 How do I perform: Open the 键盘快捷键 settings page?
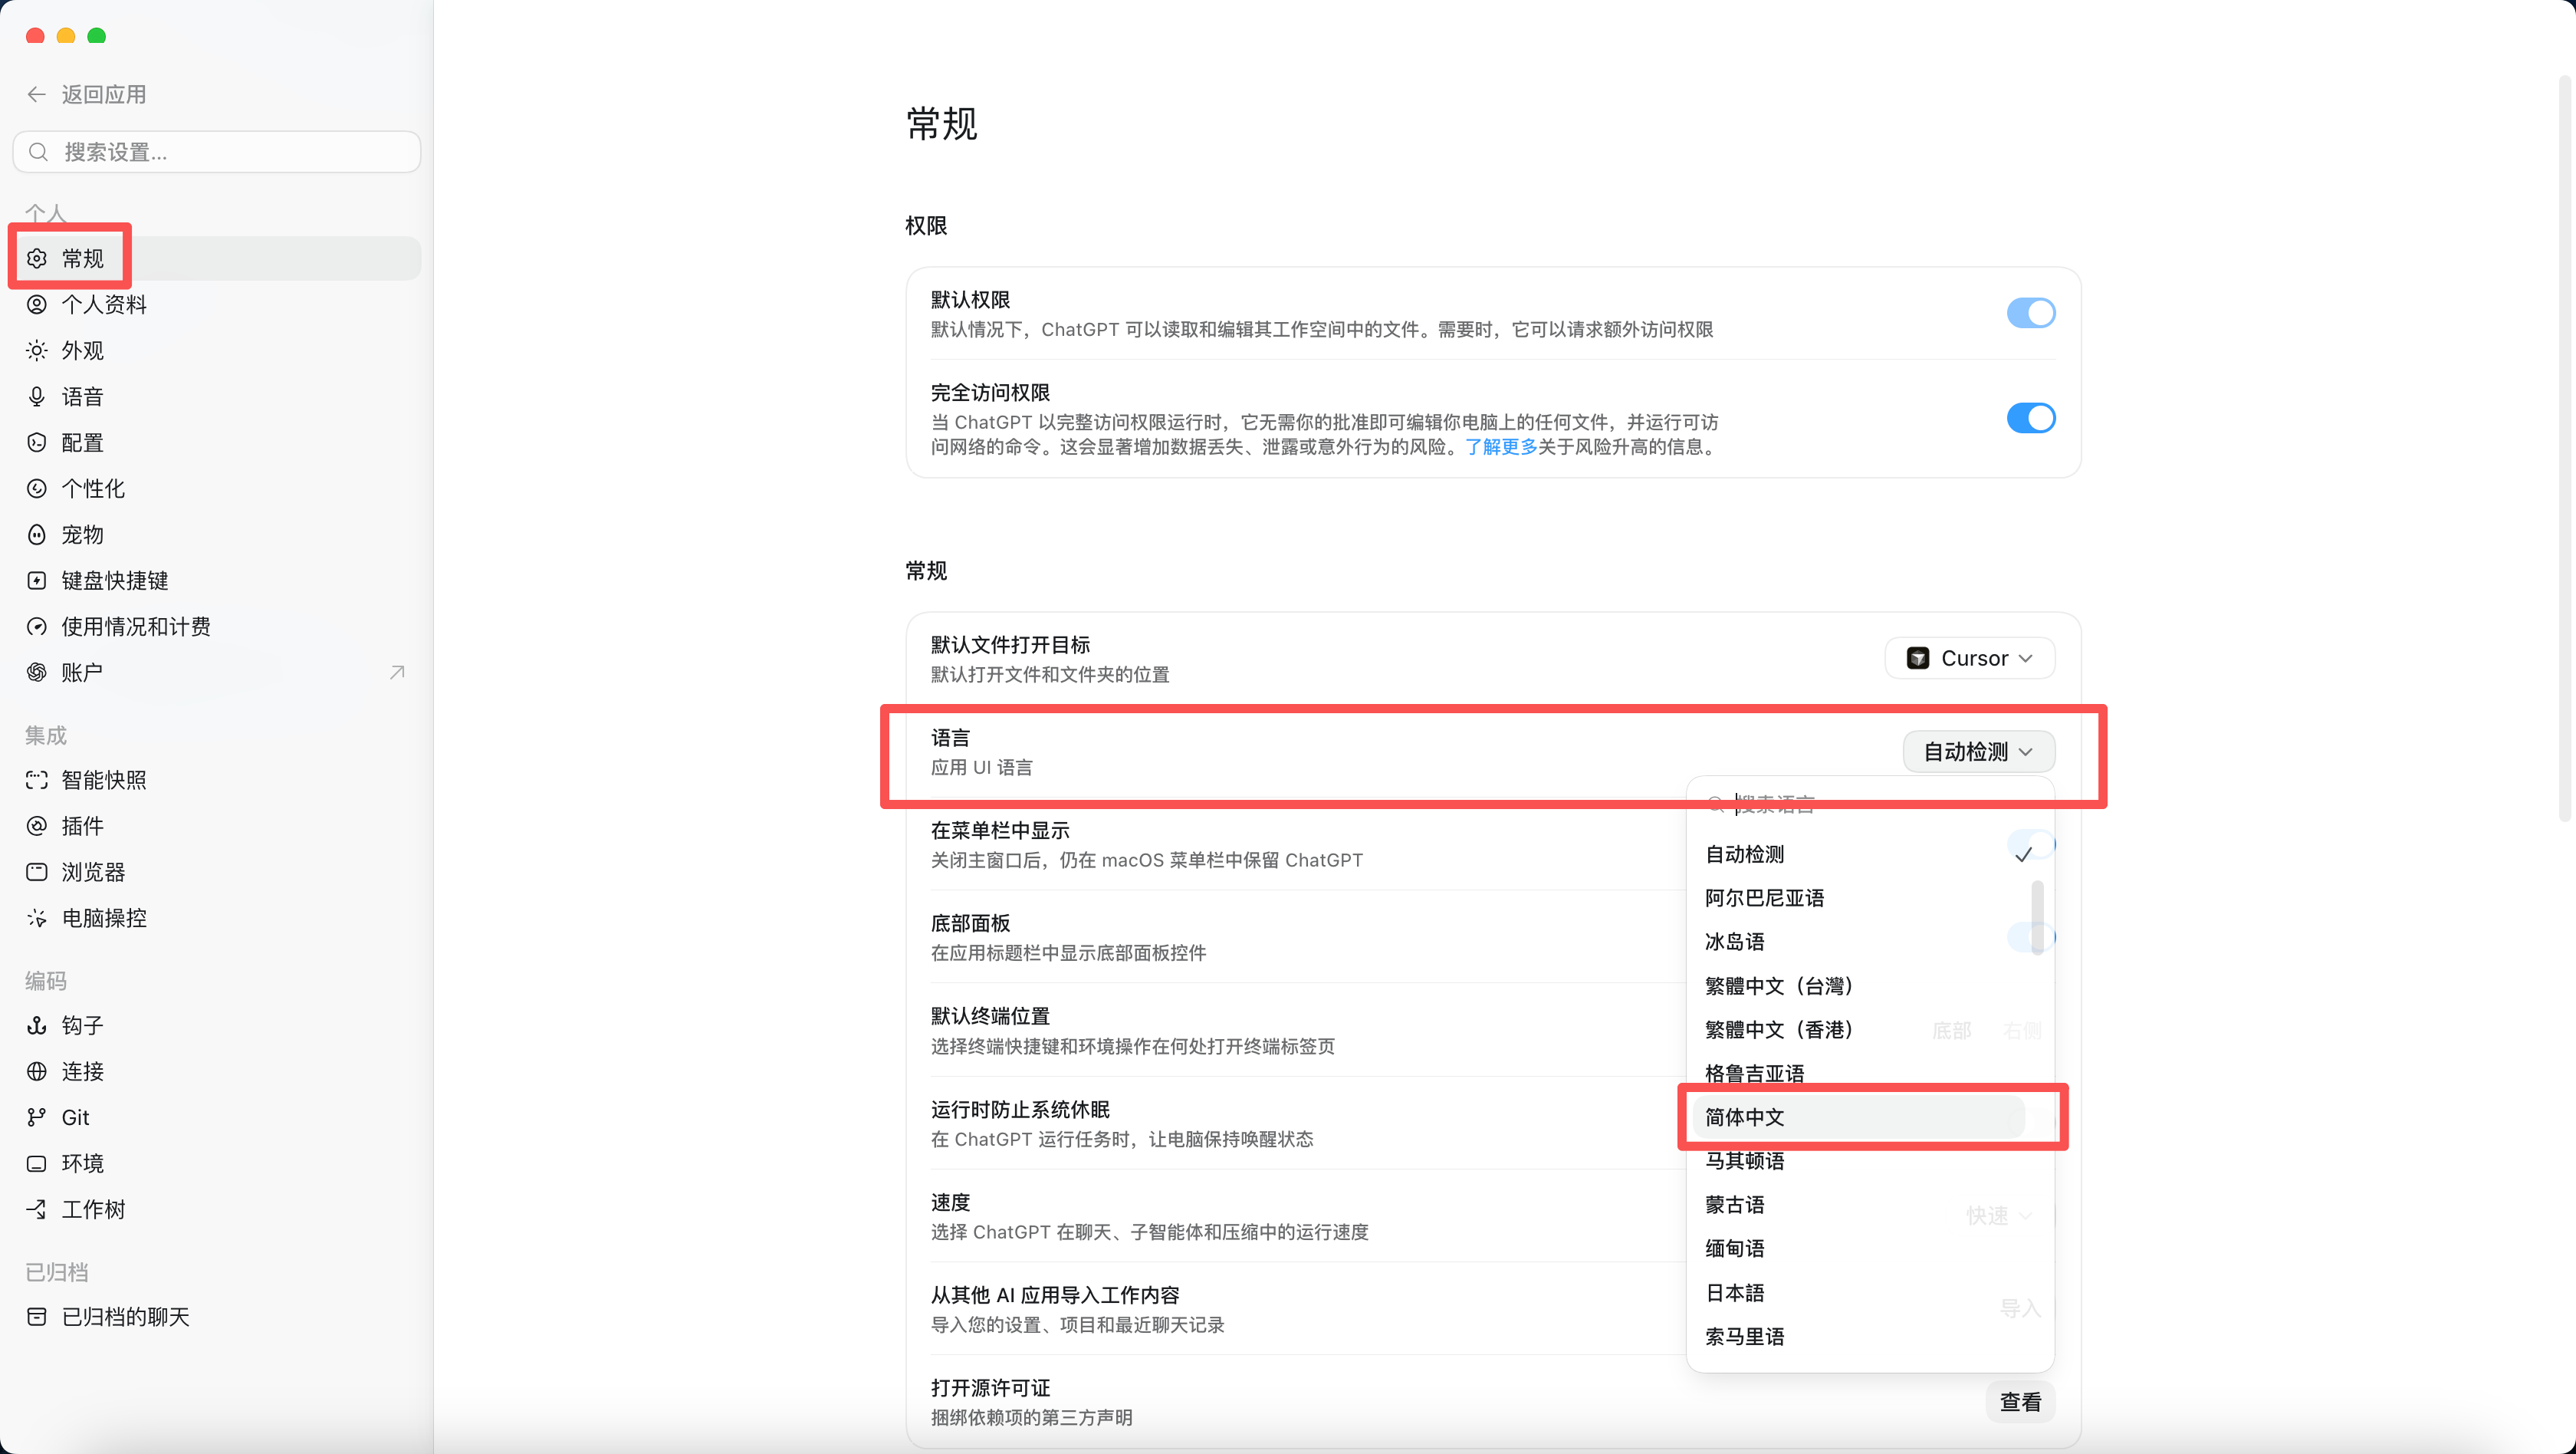[216, 581]
